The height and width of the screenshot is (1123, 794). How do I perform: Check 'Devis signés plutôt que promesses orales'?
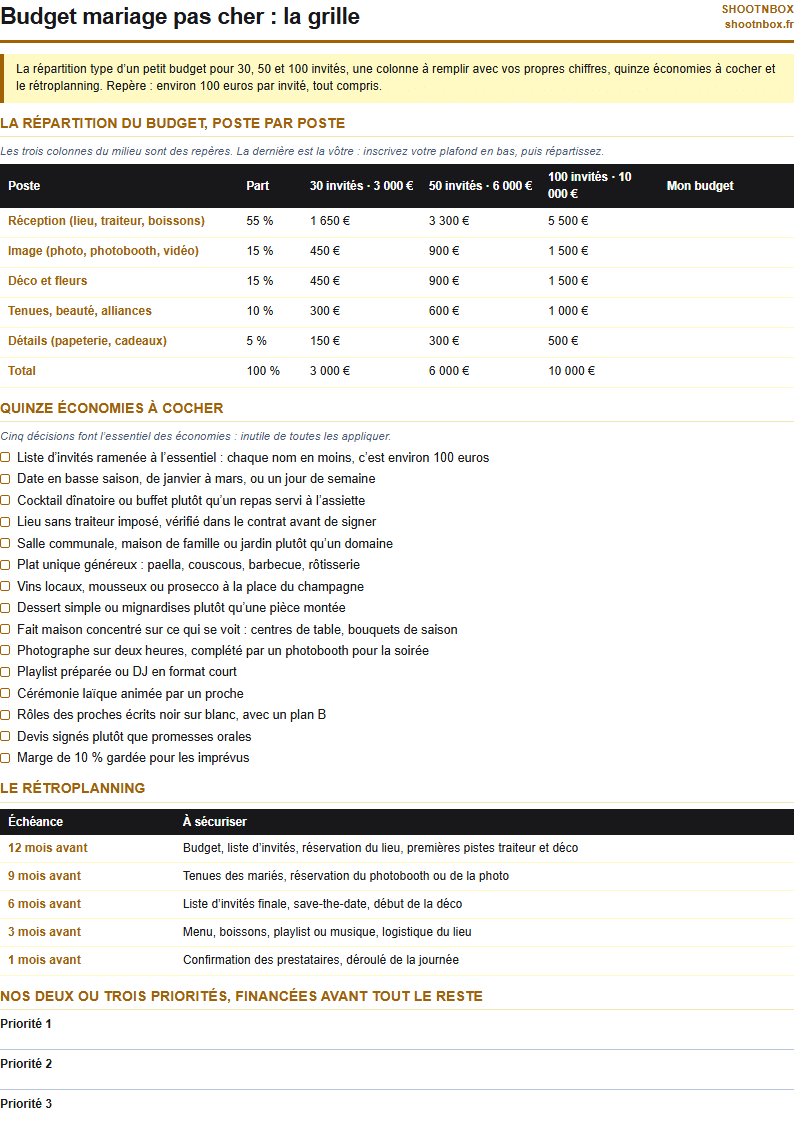(x=5, y=736)
